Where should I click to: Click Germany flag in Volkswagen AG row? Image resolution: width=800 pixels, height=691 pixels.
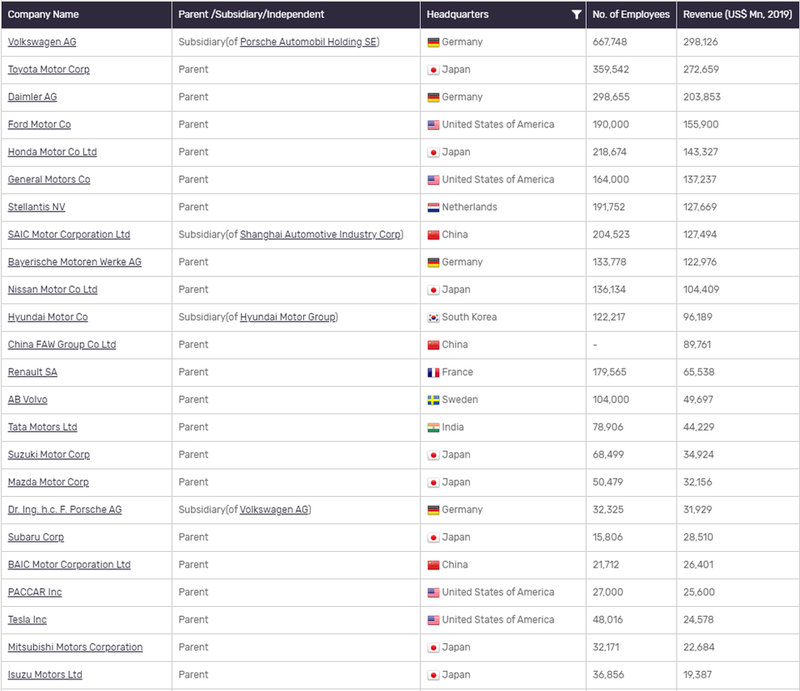pyautogui.click(x=433, y=42)
